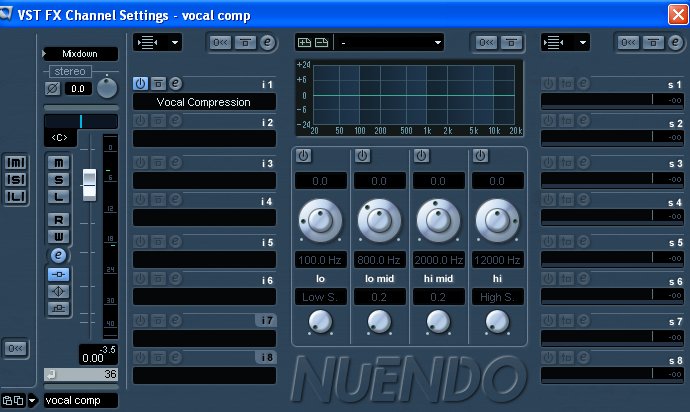Click the copy channel settings icons
Screen dimensions: 690x412
coord(13,401)
